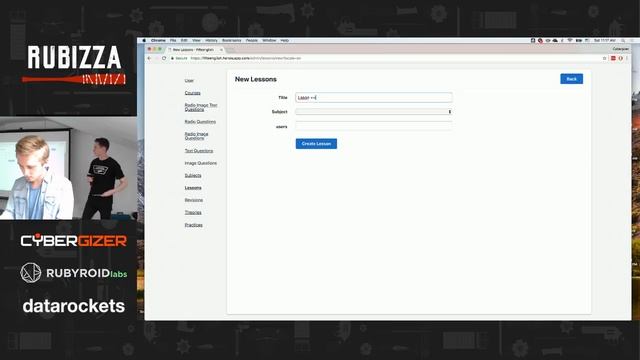Open the User sidebar link
640x360 pixels.
click(189, 80)
